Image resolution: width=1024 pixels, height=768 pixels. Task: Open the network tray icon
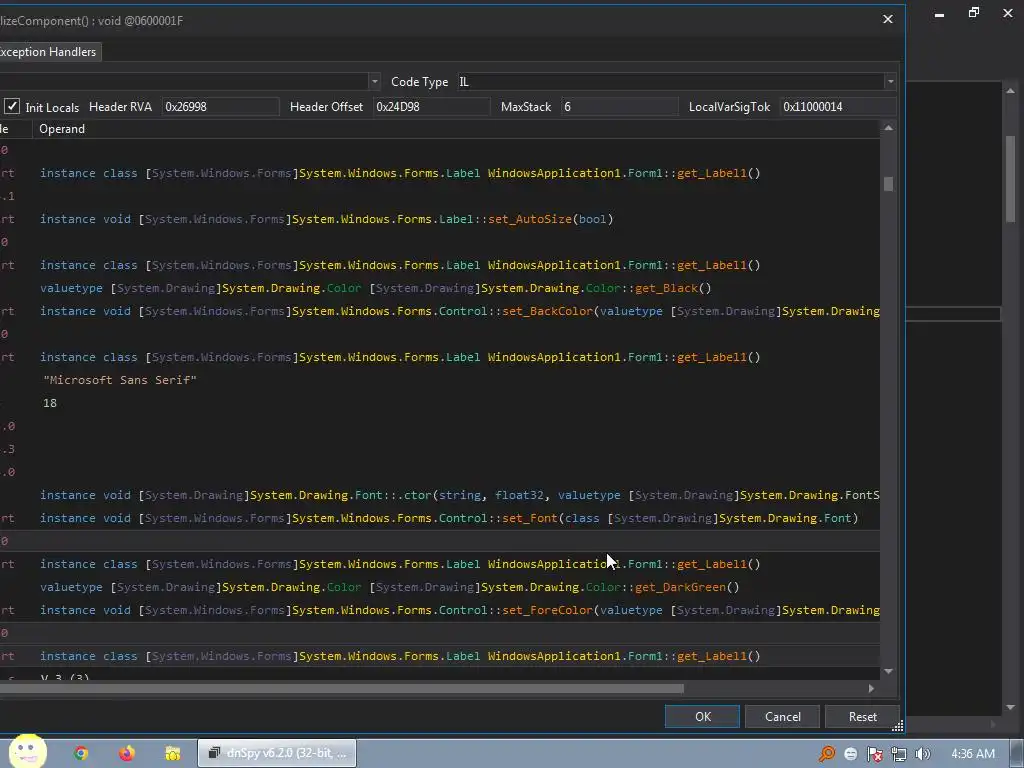tap(899, 754)
